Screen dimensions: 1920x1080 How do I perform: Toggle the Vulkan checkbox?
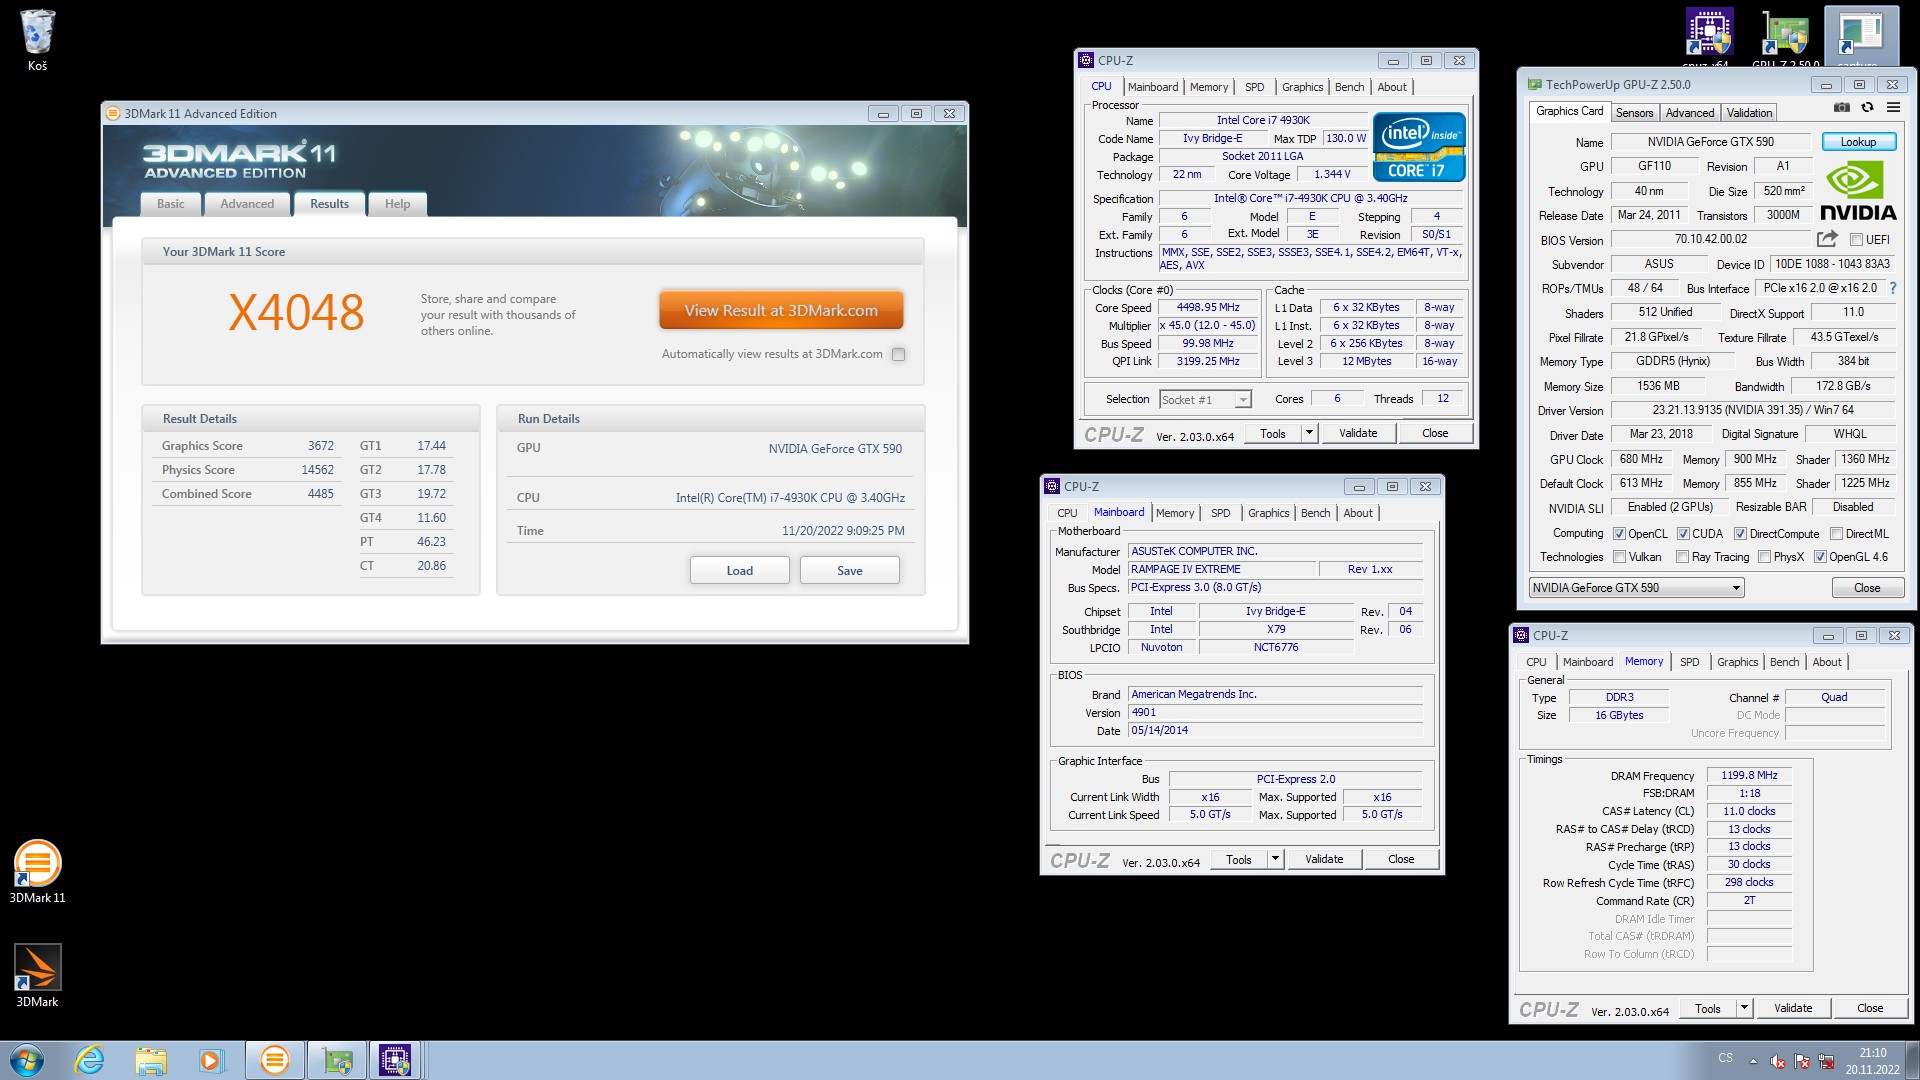click(1619, 557)
